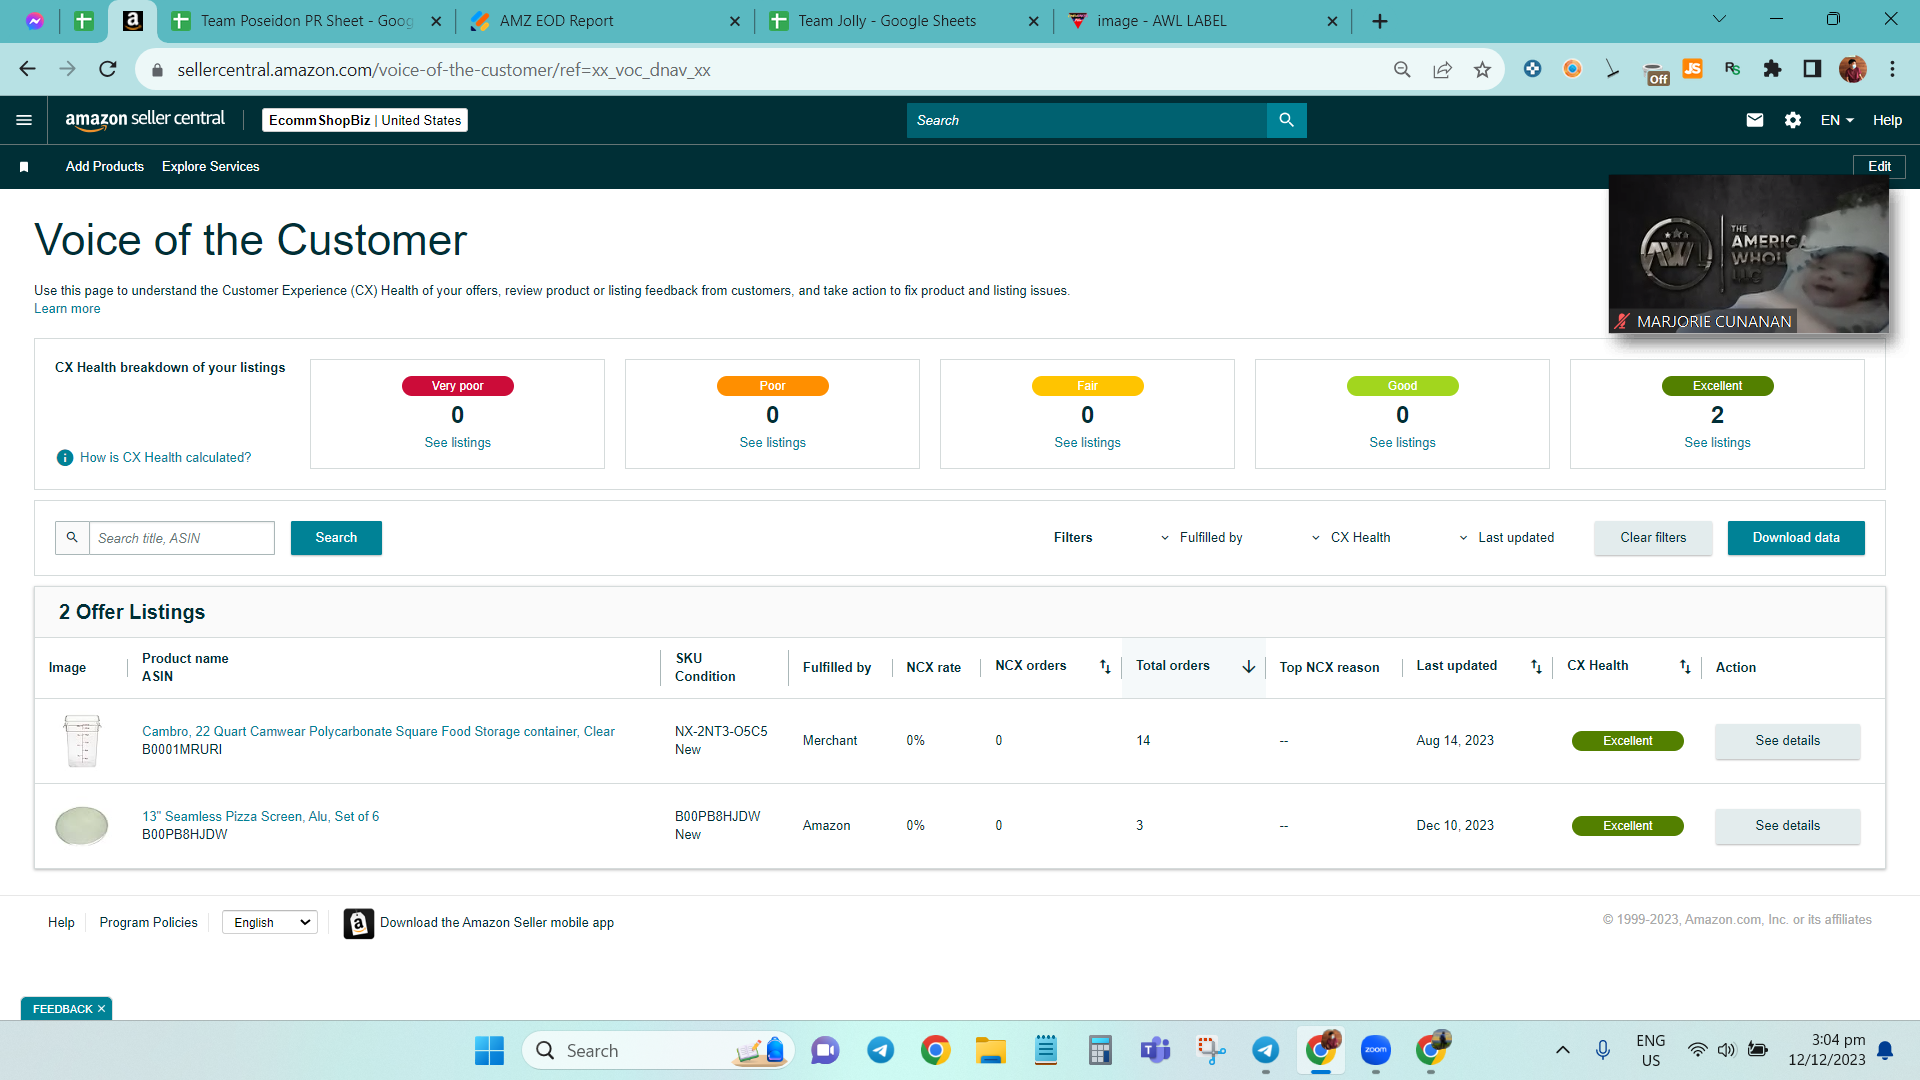Open the Seller Central hamburger menu
This screenshot has height=1080, width=1920.
pos(24,120)
